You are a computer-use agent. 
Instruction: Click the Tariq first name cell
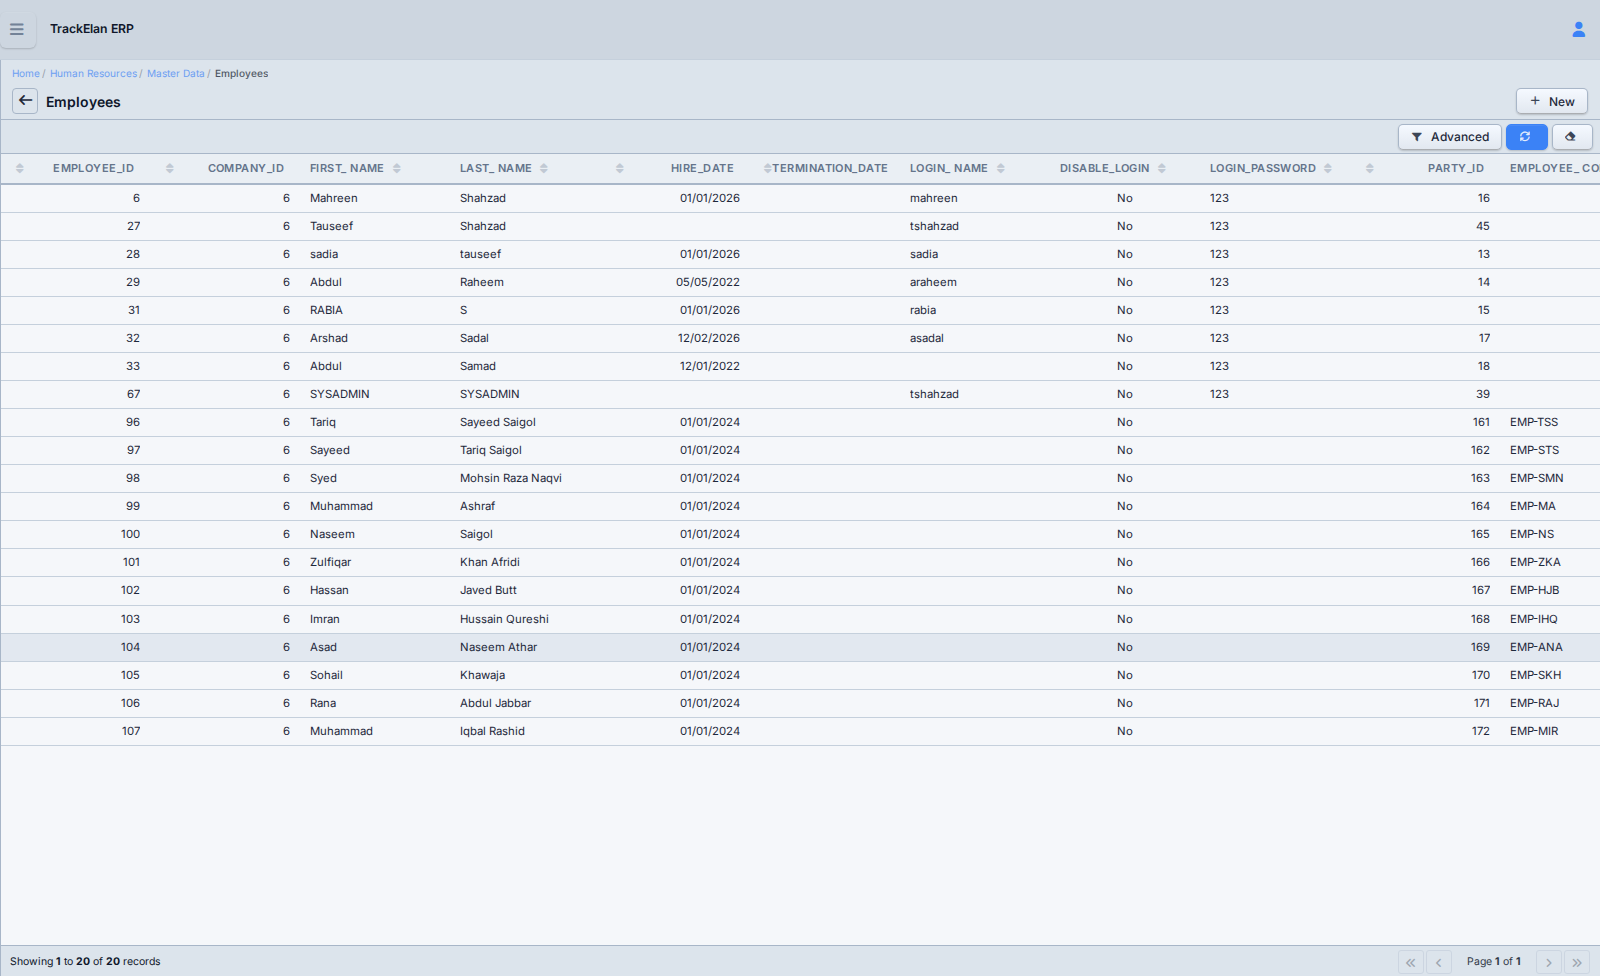click(x=323, y=422)
